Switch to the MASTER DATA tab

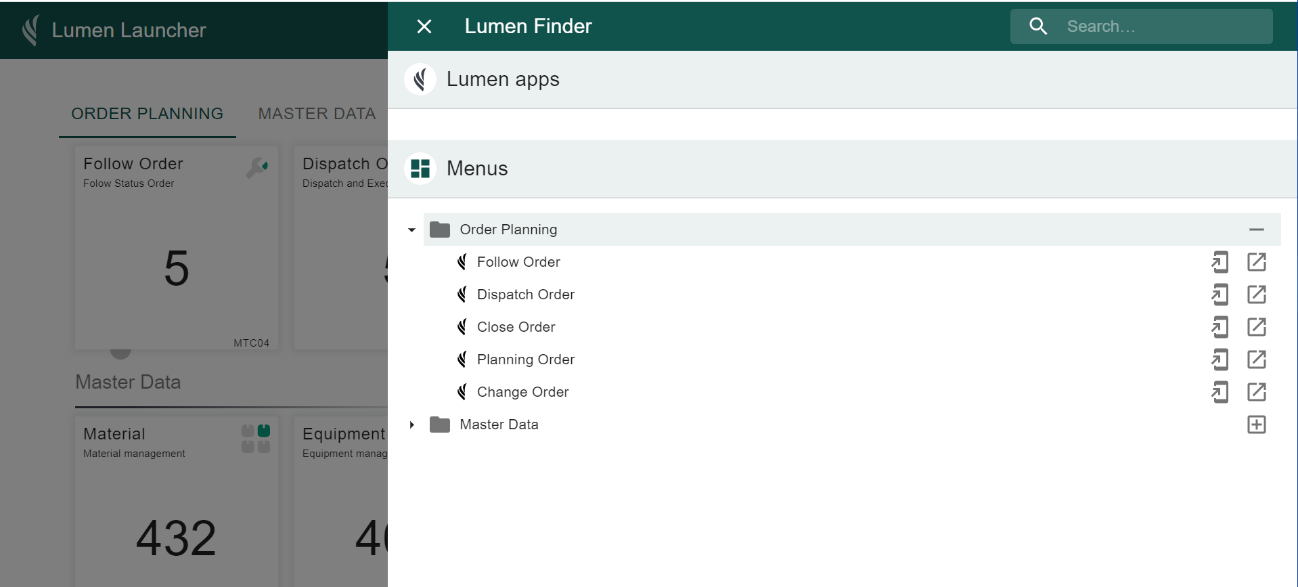point(316,114)
